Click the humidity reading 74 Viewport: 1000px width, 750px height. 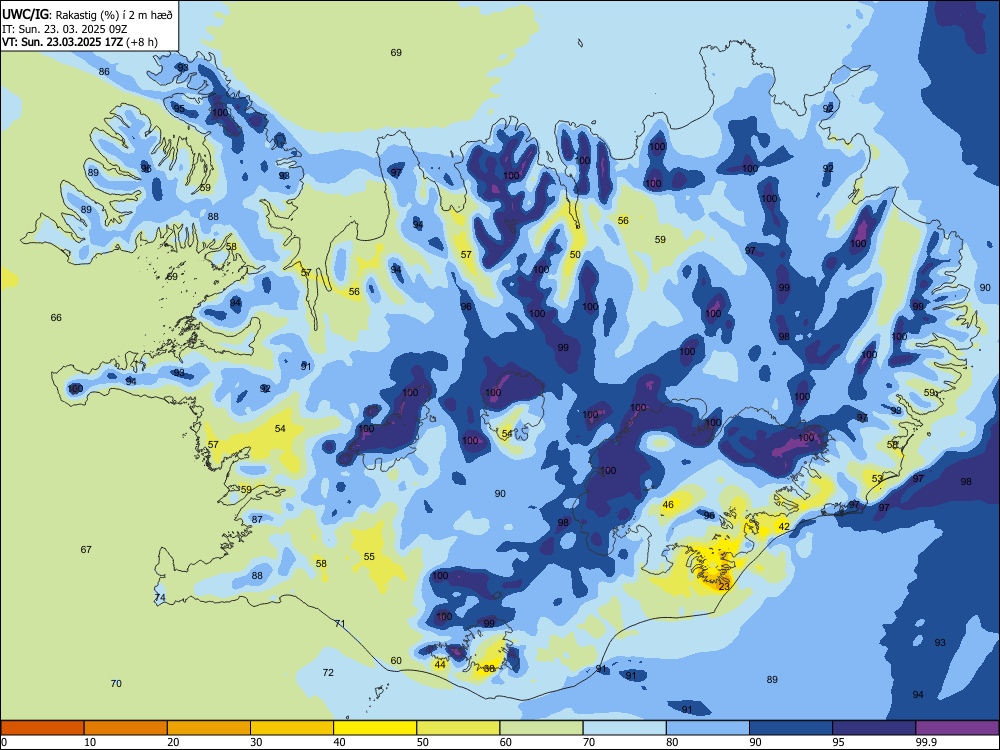[x=160, y=598]
